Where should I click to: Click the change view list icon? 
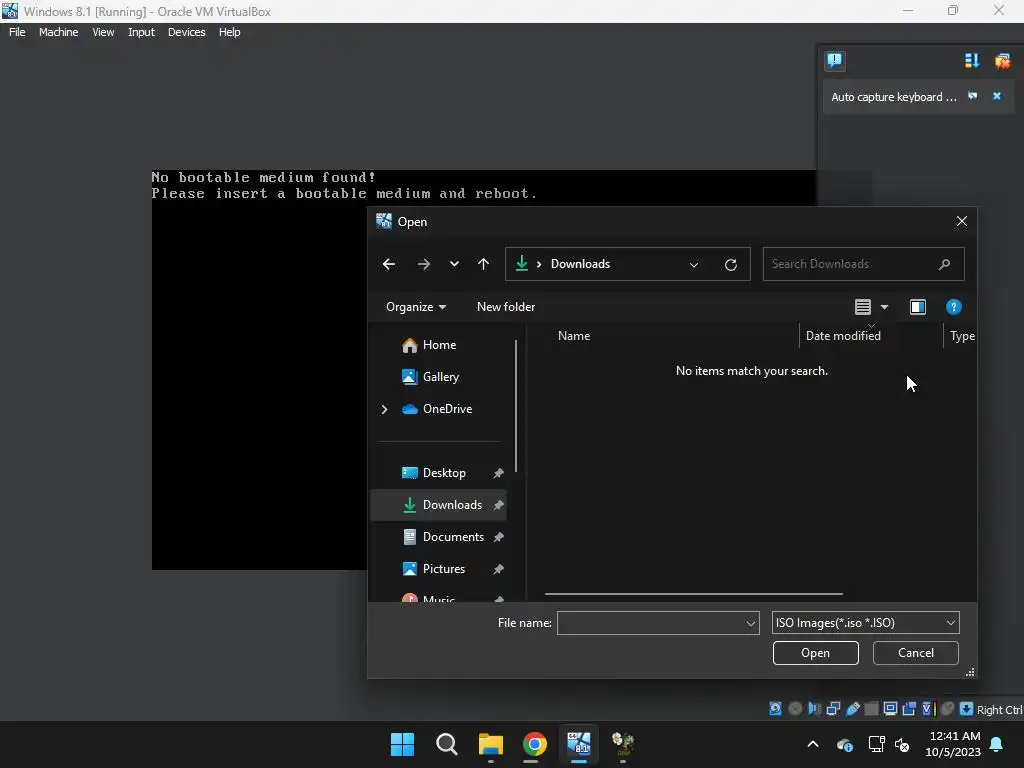(863, 307)
